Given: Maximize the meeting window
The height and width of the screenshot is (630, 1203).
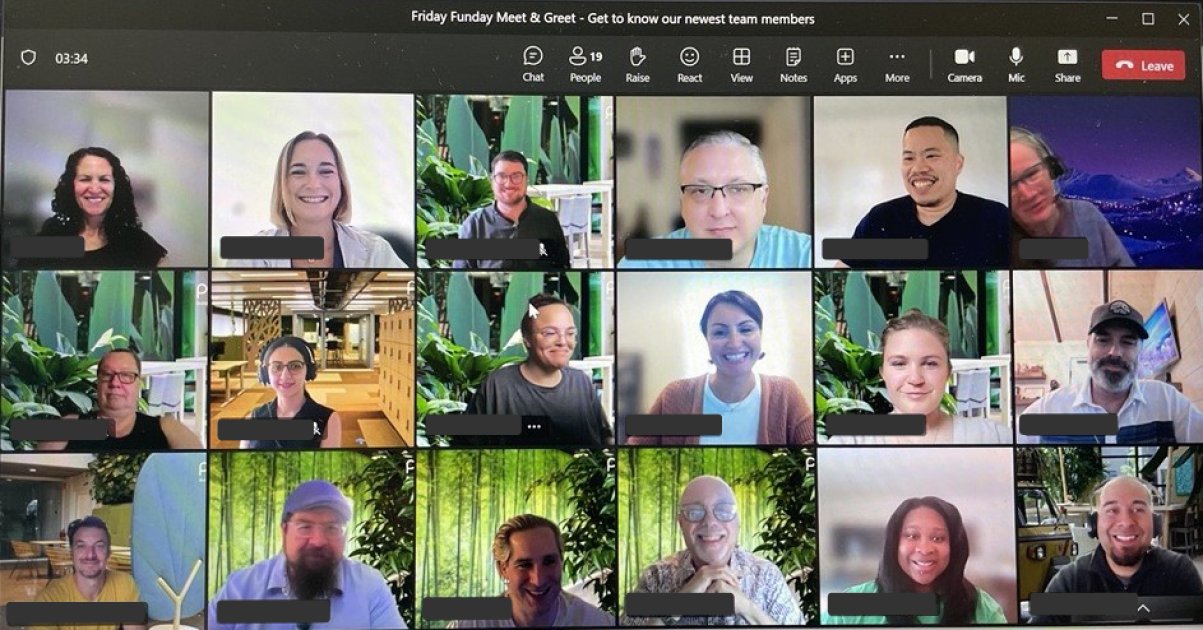Looking at the screenshot, I should tap(1148, 18).
